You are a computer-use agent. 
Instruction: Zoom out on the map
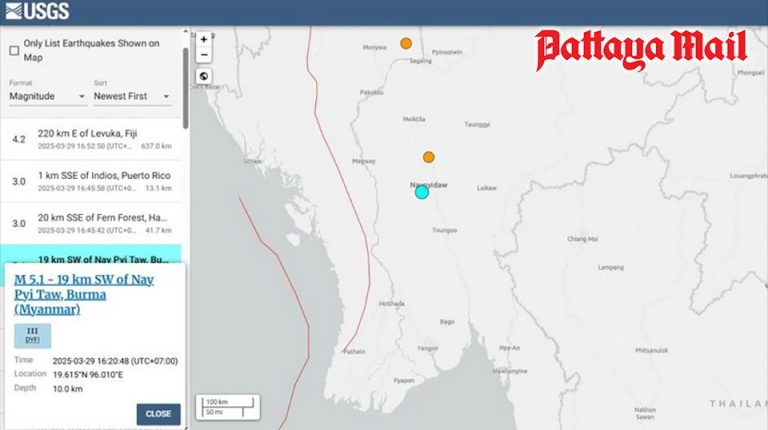204,55
